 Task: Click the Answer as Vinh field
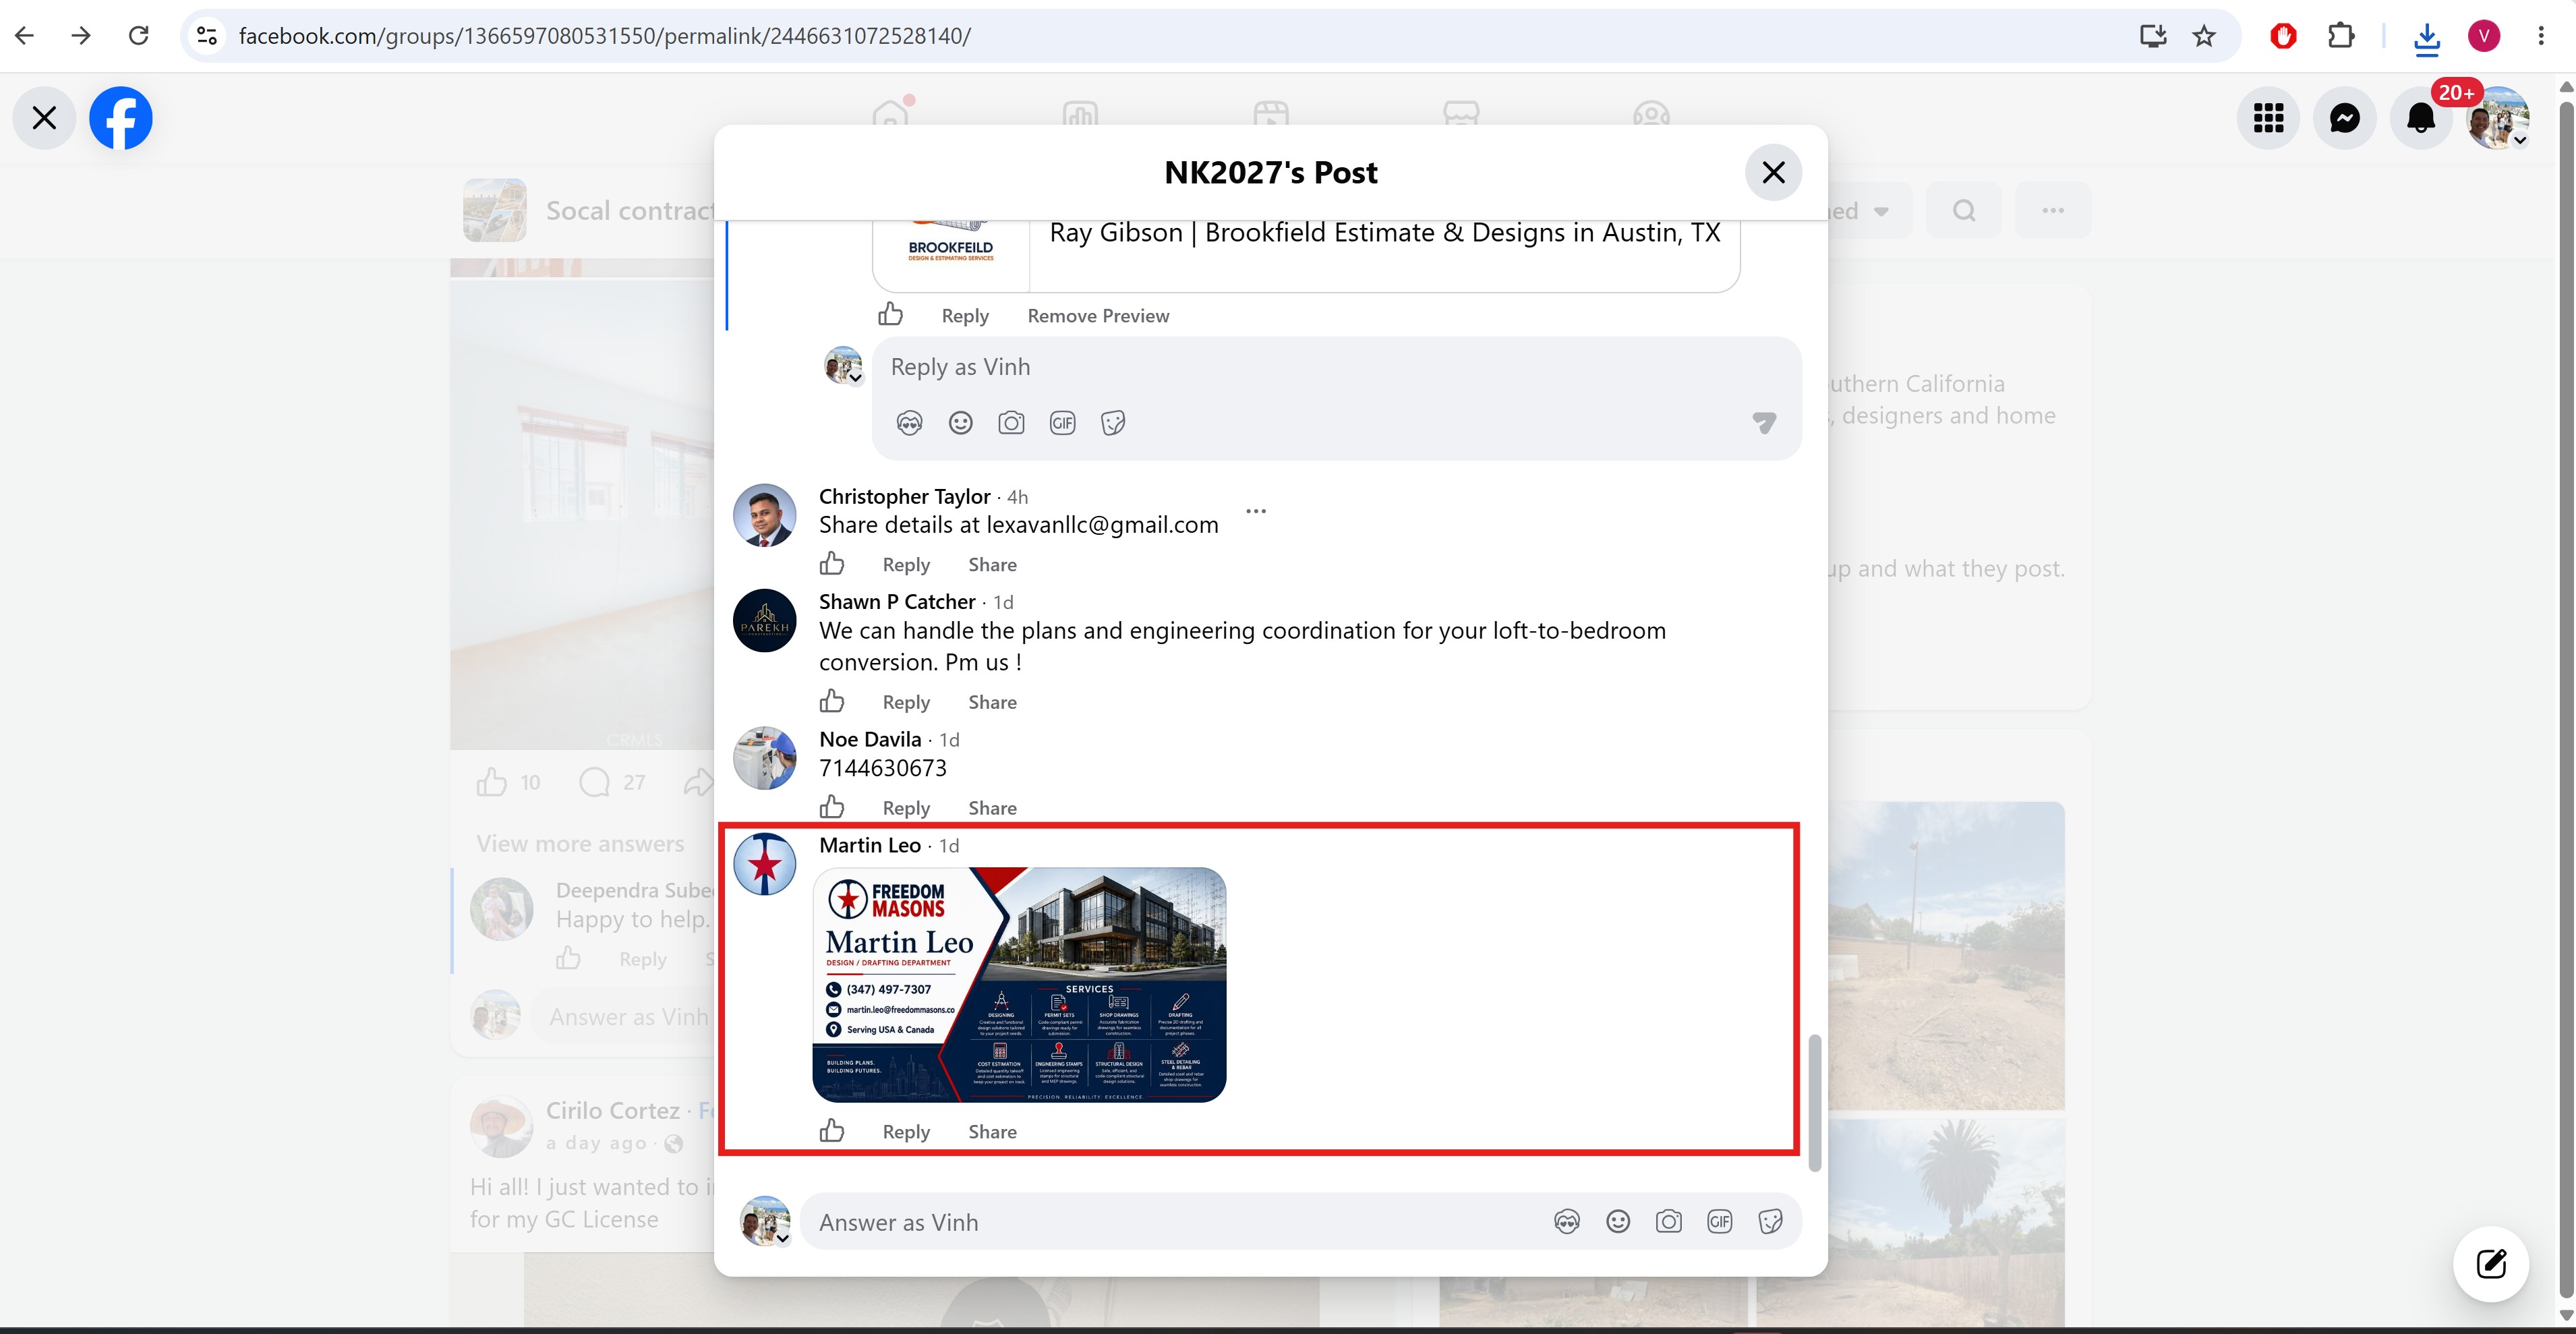pyautogui.click(x=1170, y=1222)
